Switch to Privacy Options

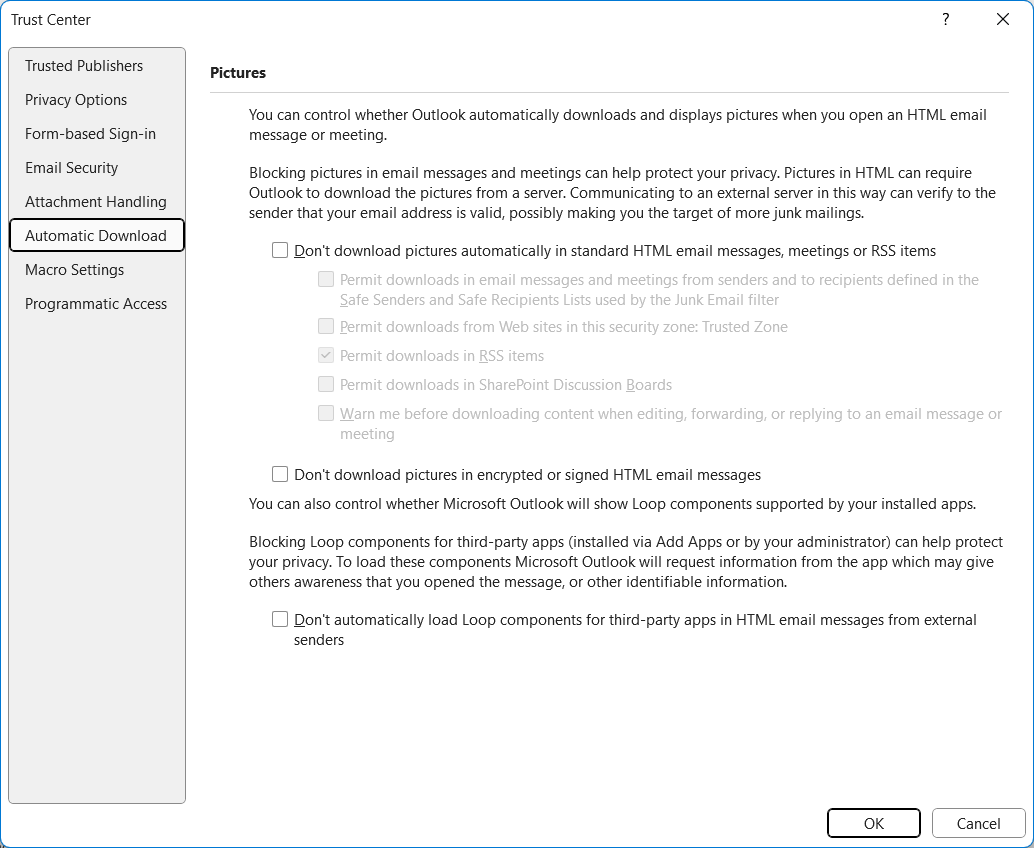[97, 100]
